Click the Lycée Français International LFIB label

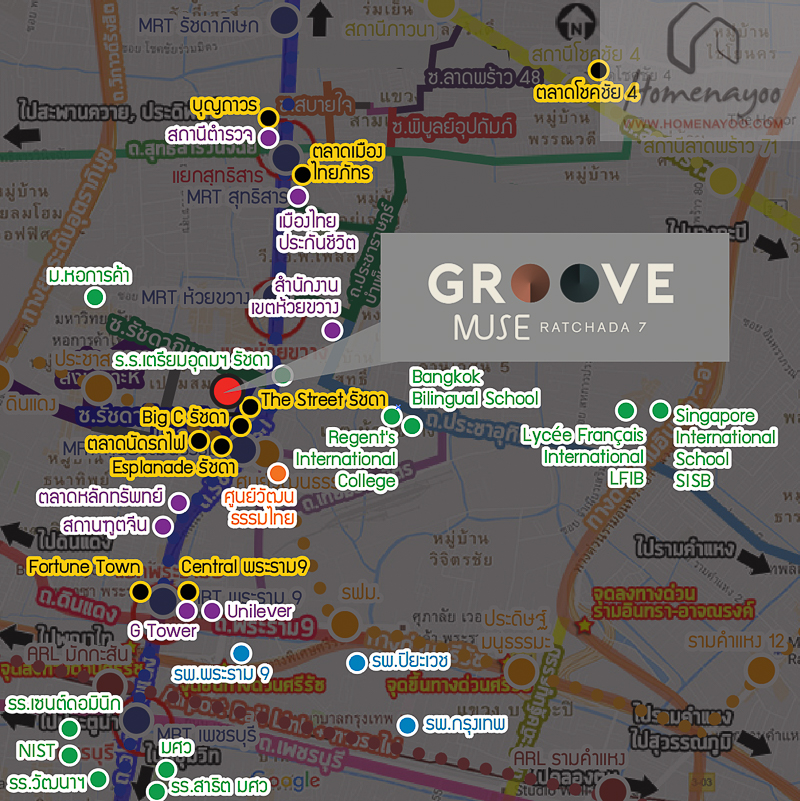click(583, 457)
